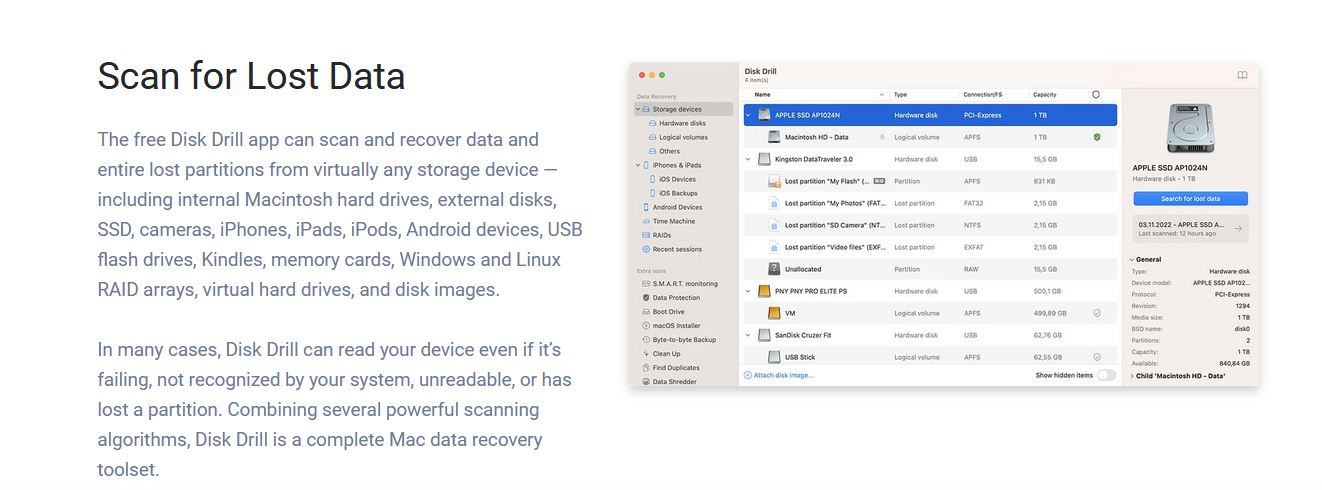This screenshot has width=1322, height=490.
Task: Select Others under Storage devices
Action: coord(670,151)
